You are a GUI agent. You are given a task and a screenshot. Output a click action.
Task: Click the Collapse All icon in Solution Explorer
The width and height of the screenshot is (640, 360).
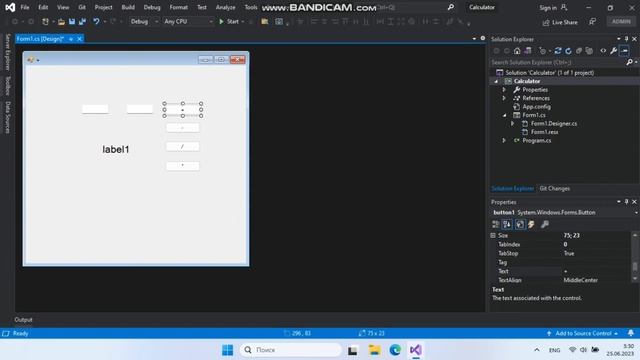coord(579,51)
